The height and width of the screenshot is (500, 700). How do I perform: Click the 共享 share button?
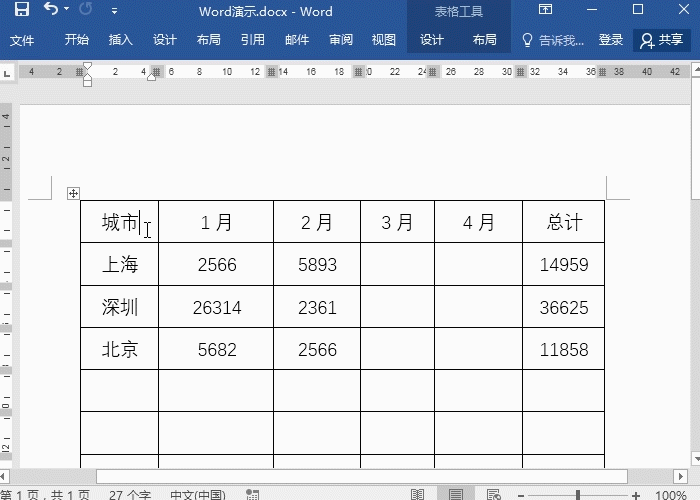click(x=662, y=40)
